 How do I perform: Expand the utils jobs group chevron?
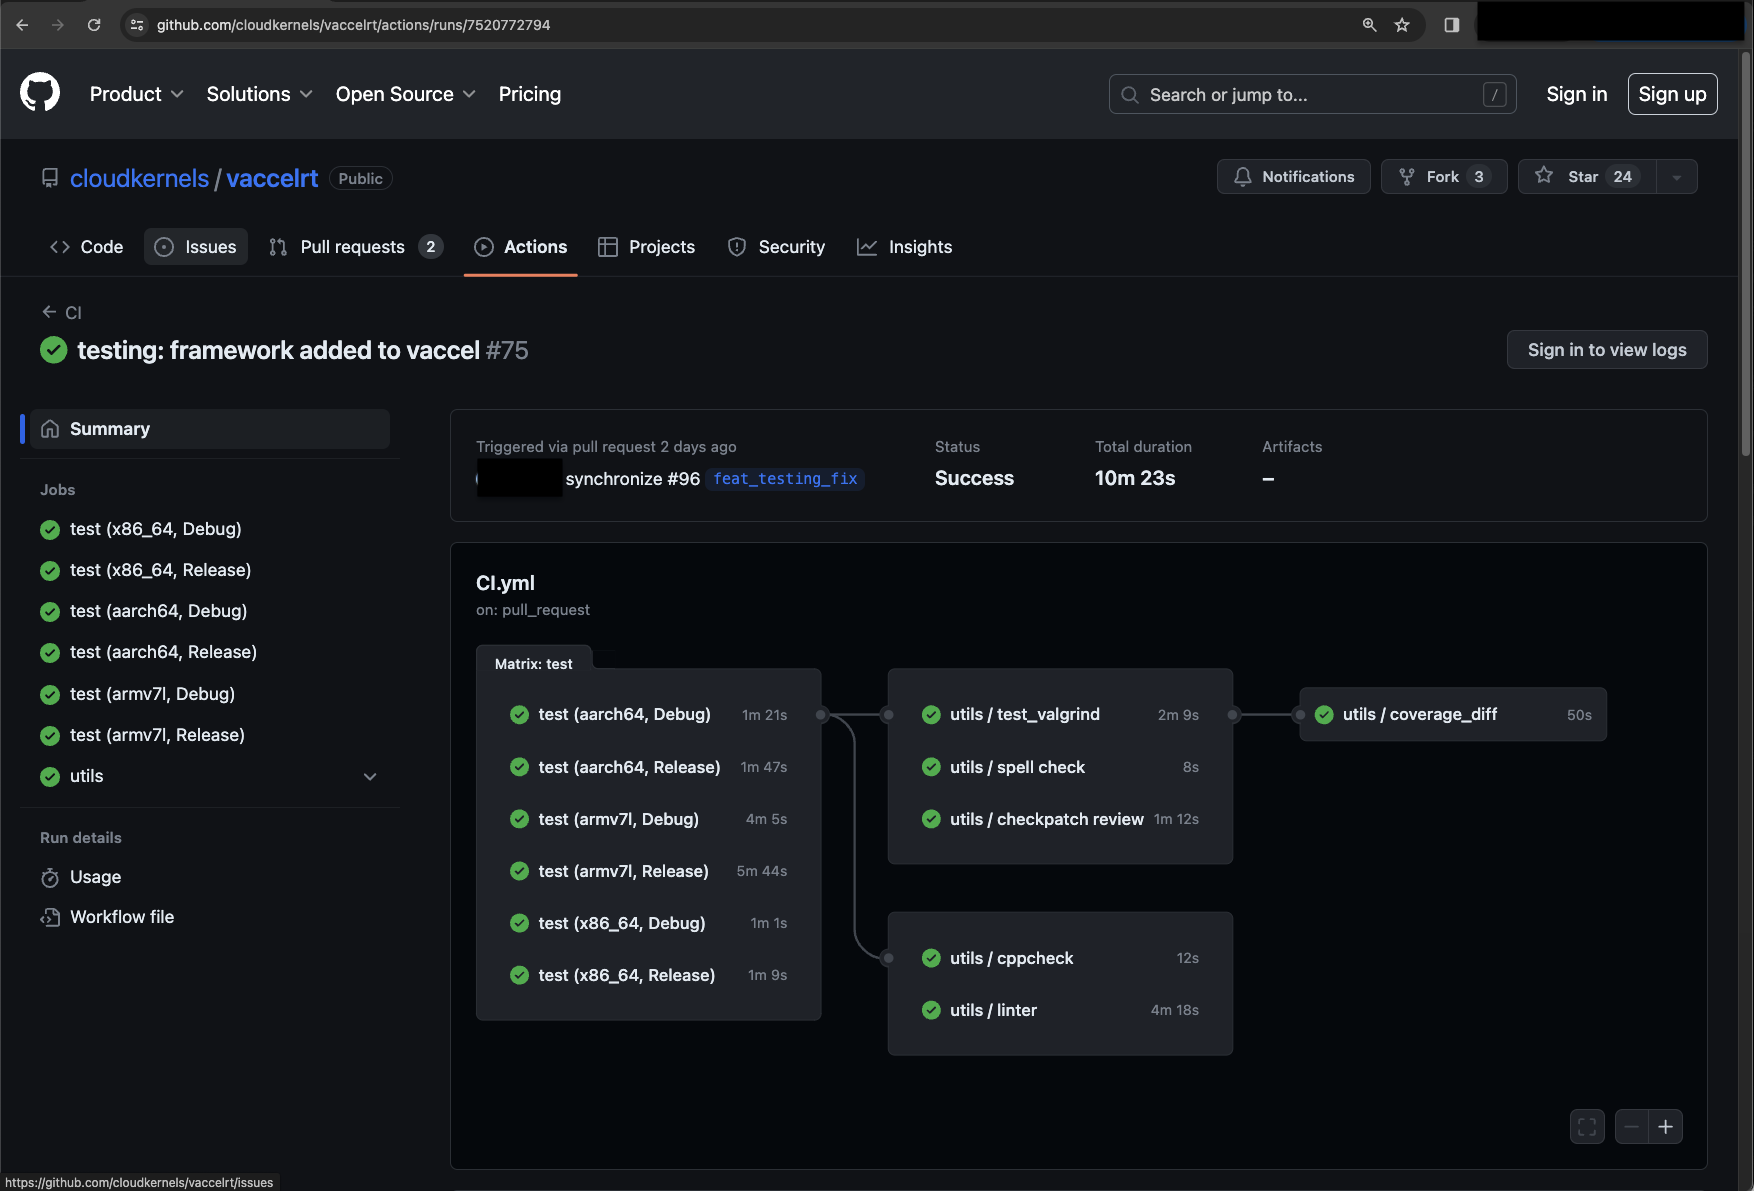[x=370, y=777]
